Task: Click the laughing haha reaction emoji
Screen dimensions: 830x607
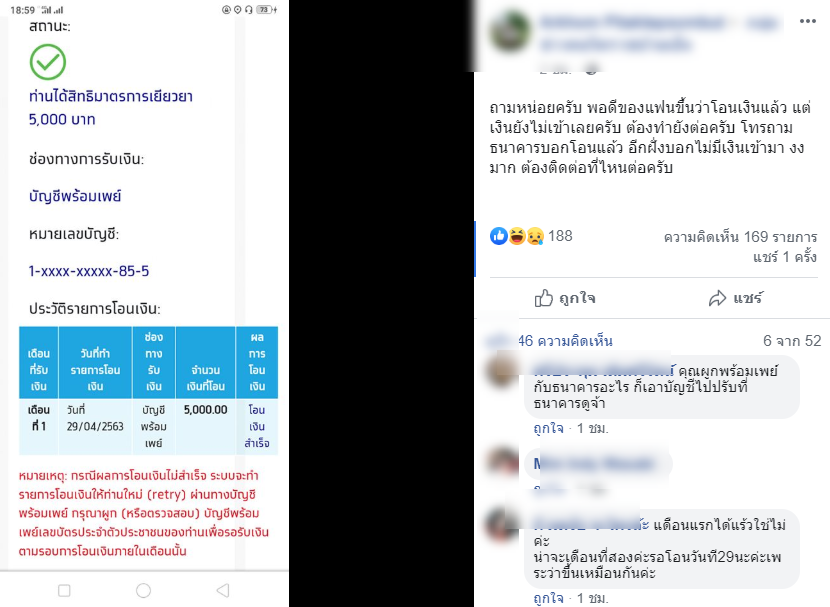Action: pos(517,236)
